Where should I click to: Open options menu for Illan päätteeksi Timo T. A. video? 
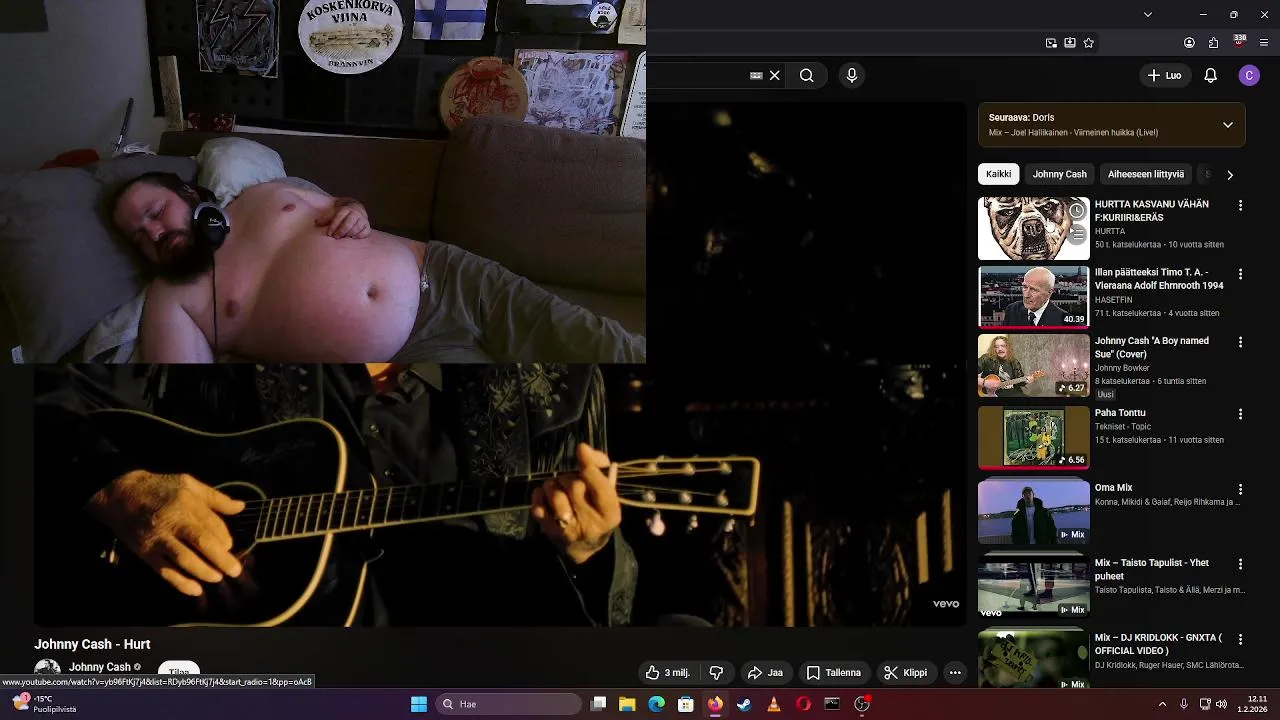pyautogui.click(x=1240, y=274)
